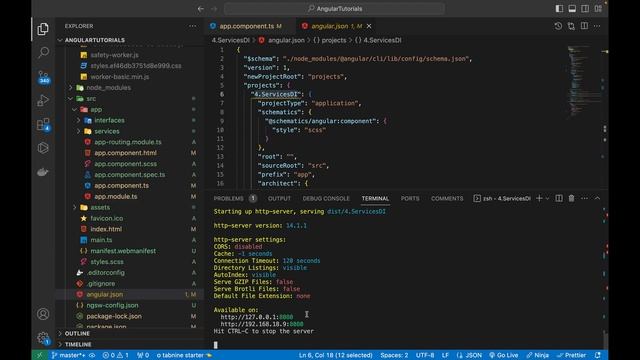Go back using the navigation arrow
The height and width of the screenshot is (360, 640).
tap(201, 9)
